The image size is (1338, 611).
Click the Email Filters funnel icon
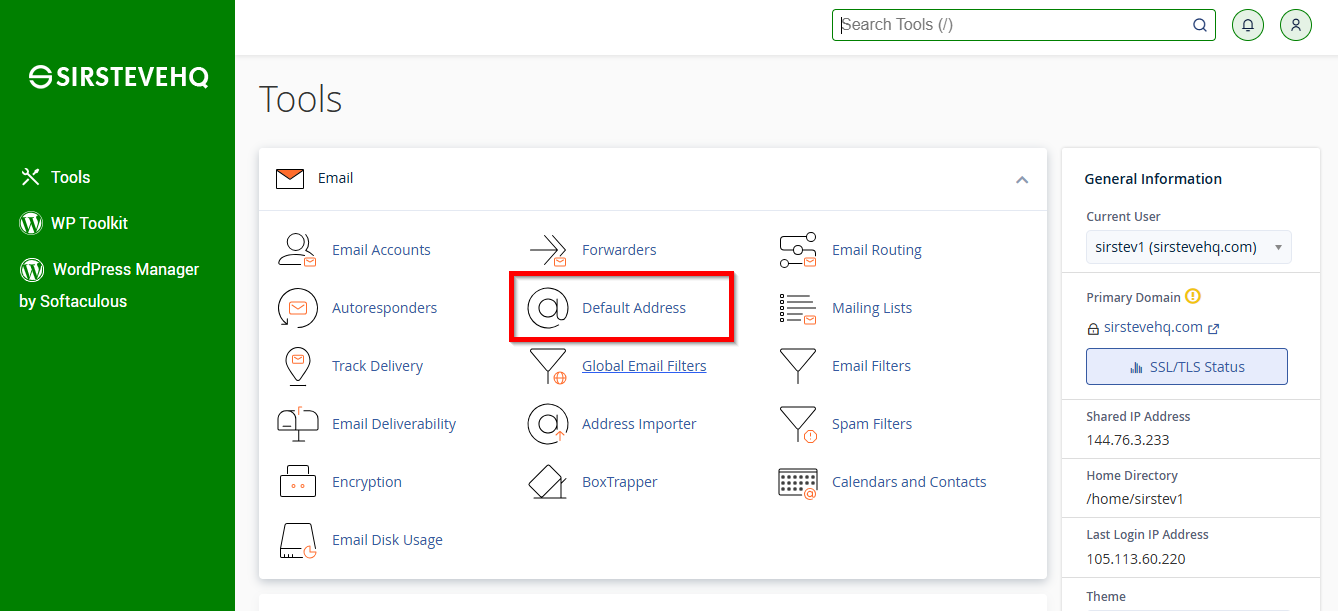click(x=798, y=366)
